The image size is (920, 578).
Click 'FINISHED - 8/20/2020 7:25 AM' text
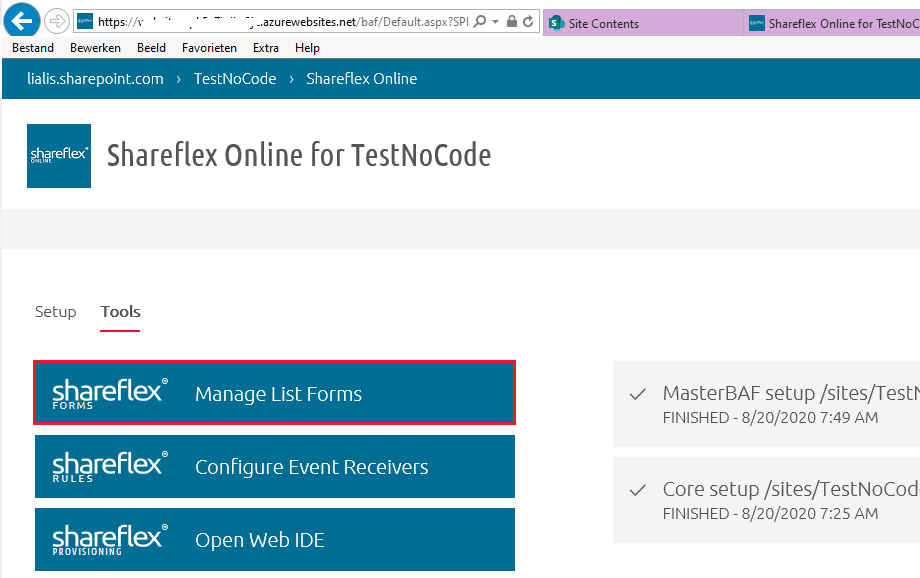tap(770, 514)
